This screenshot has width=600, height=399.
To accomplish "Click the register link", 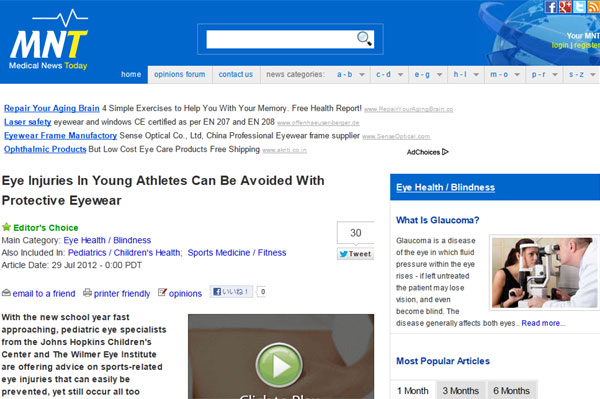I will (x=587, y=45).
